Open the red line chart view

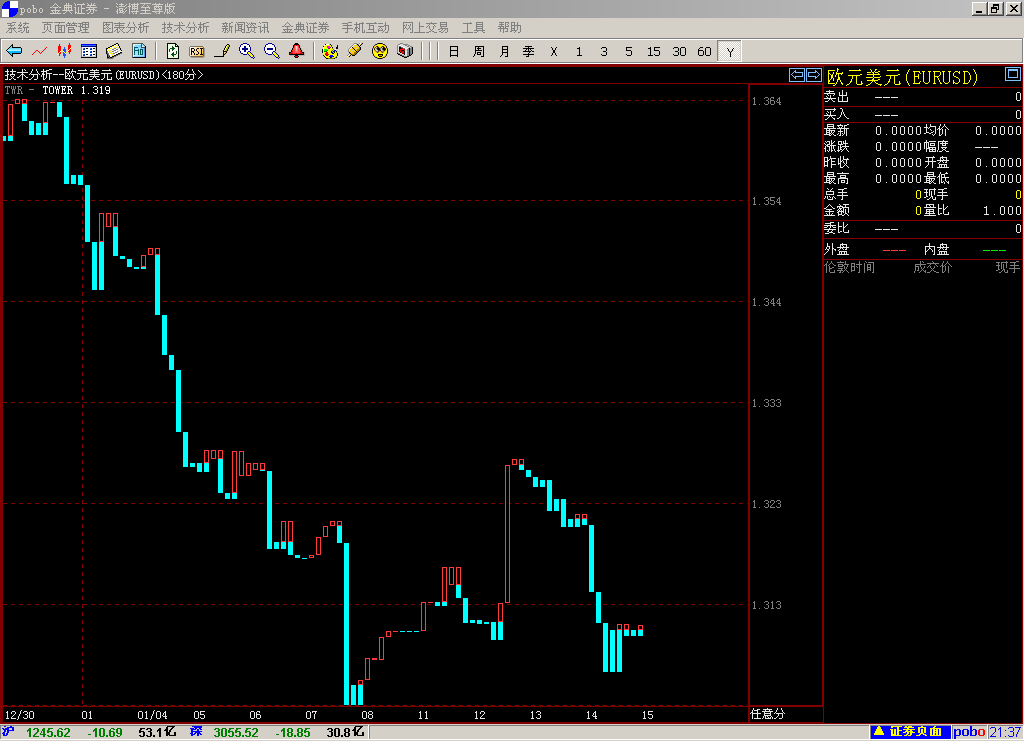39,51
